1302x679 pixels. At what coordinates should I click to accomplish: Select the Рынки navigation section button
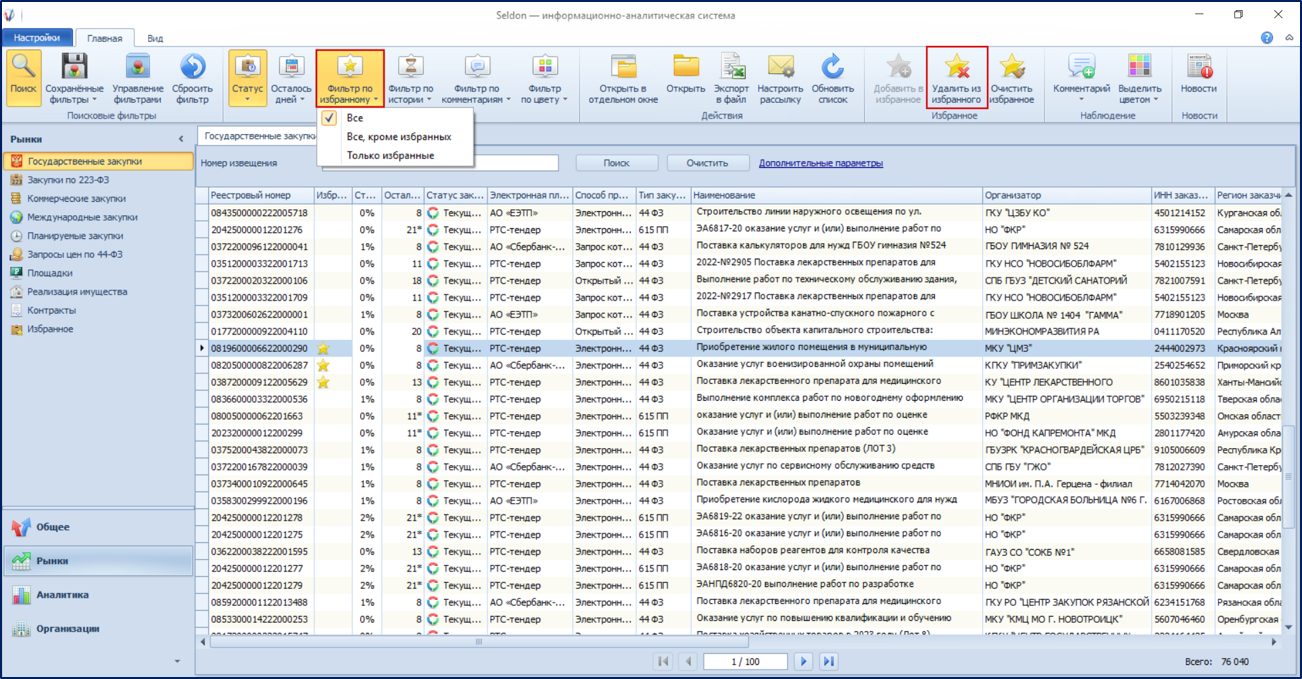pyautogui.click(x=97, y=561)
